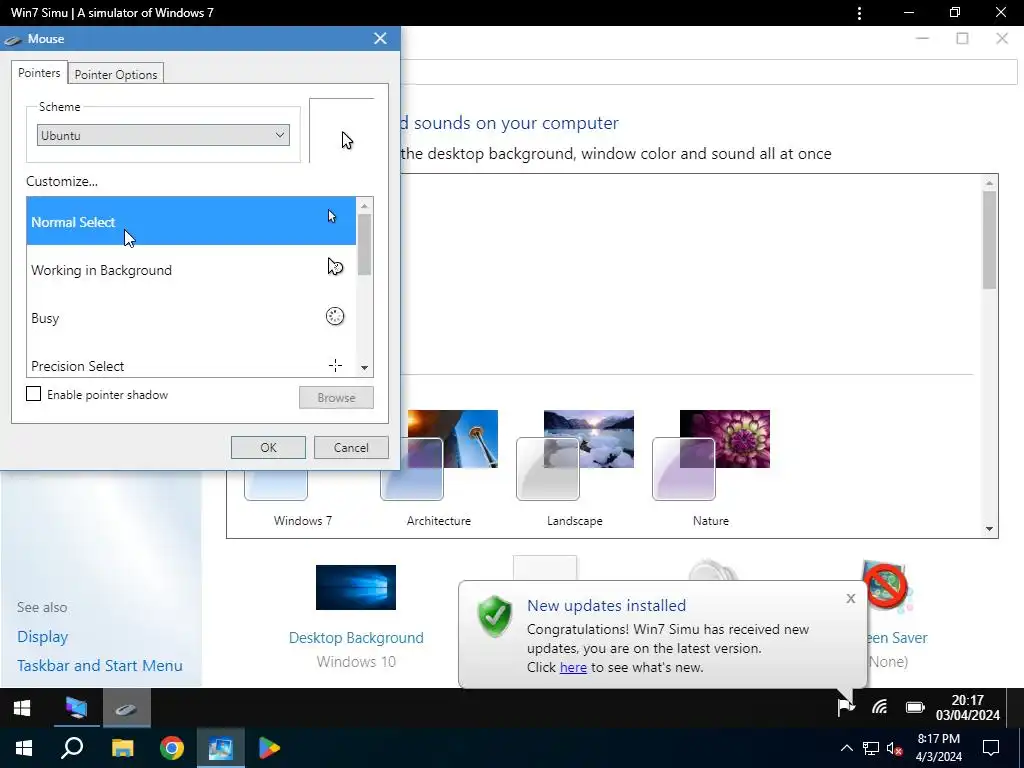Click the themes list scrollbar thumb
1024x768 pixels.
click(989, 239)
